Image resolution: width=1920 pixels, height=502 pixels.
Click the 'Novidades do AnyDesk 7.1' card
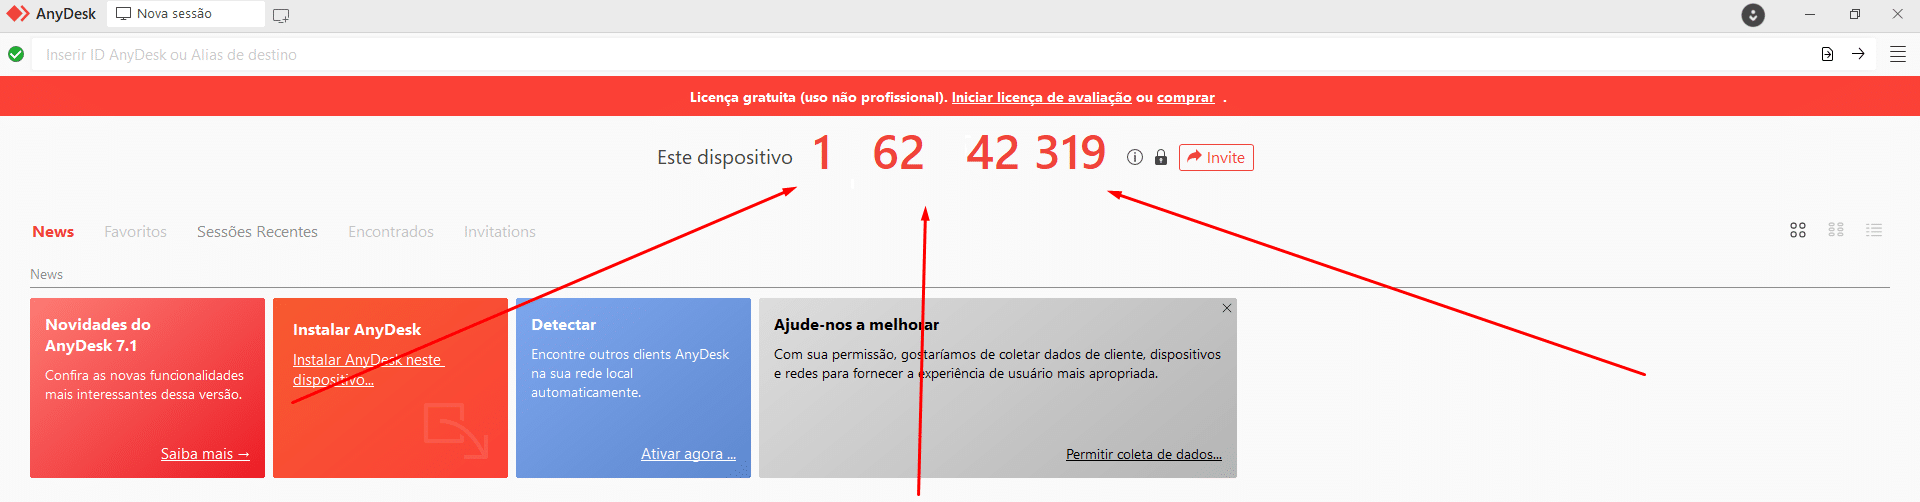(x=147, y=388)
